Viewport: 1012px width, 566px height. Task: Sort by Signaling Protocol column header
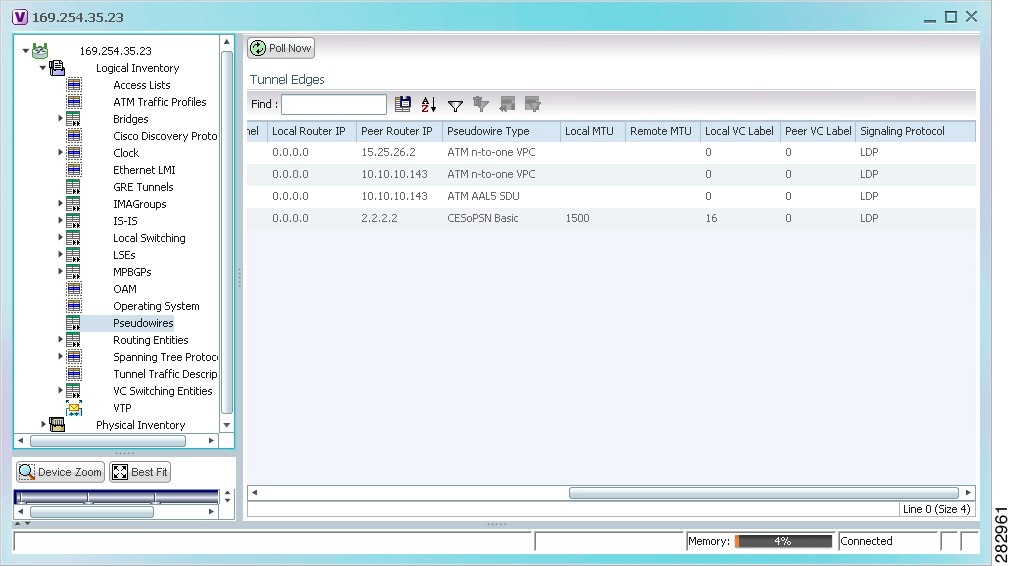tap(915, 131)
